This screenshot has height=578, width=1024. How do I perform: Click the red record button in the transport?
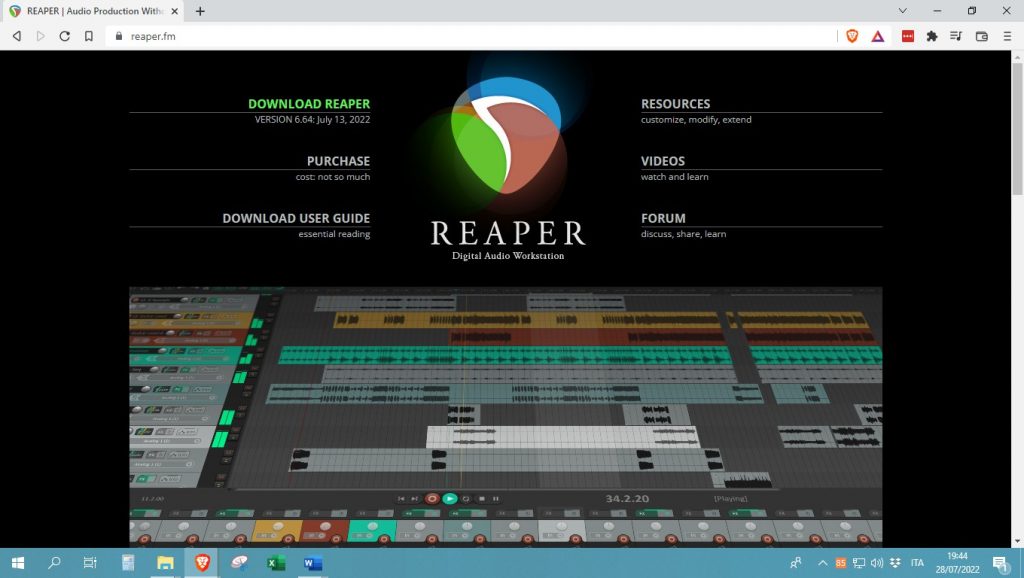[432, 499]
